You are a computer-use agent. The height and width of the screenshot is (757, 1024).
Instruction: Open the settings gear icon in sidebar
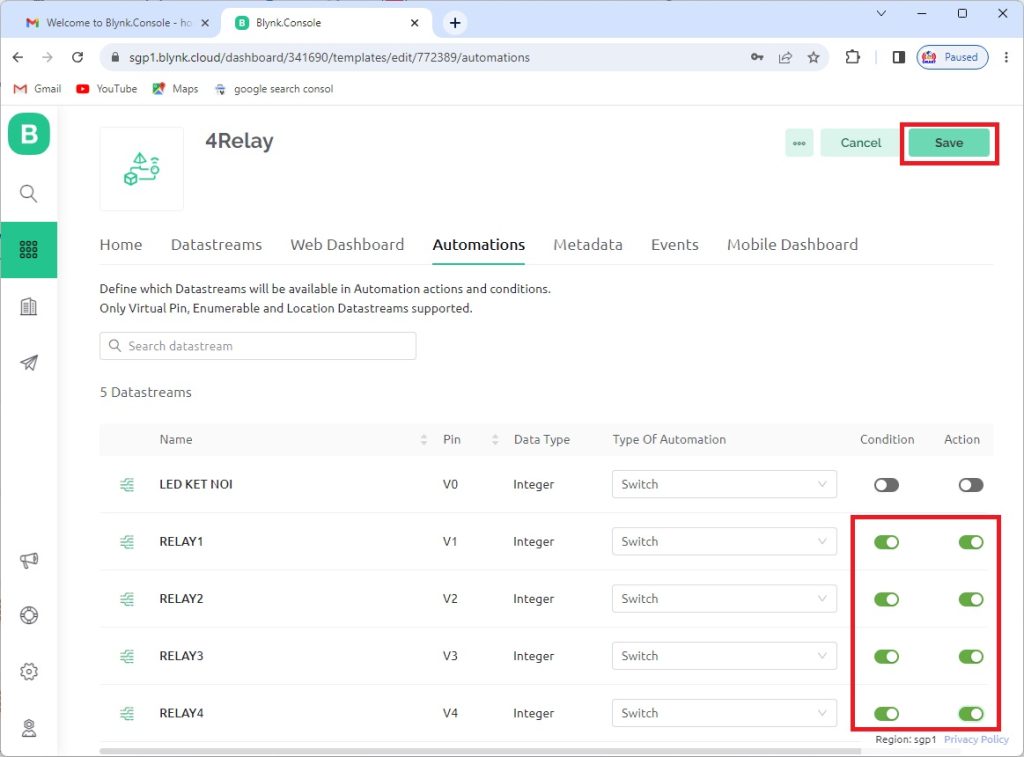pyautogui.click(x=29, y=672)
